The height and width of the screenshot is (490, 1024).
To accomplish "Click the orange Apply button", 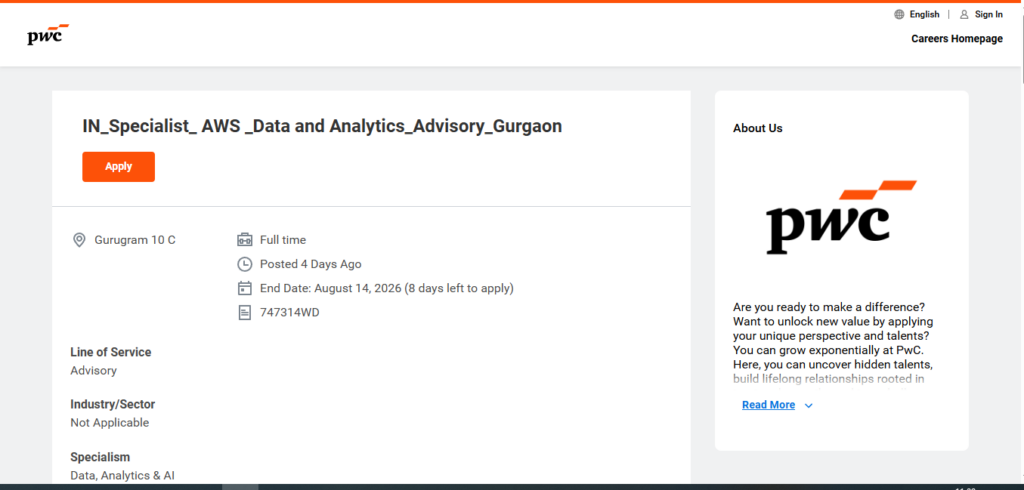I will coord(118,167).
